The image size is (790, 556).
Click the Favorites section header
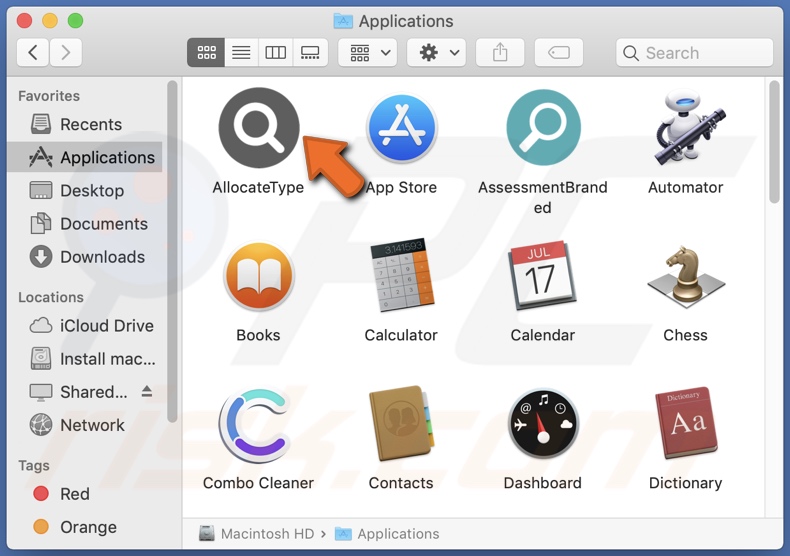49,96
